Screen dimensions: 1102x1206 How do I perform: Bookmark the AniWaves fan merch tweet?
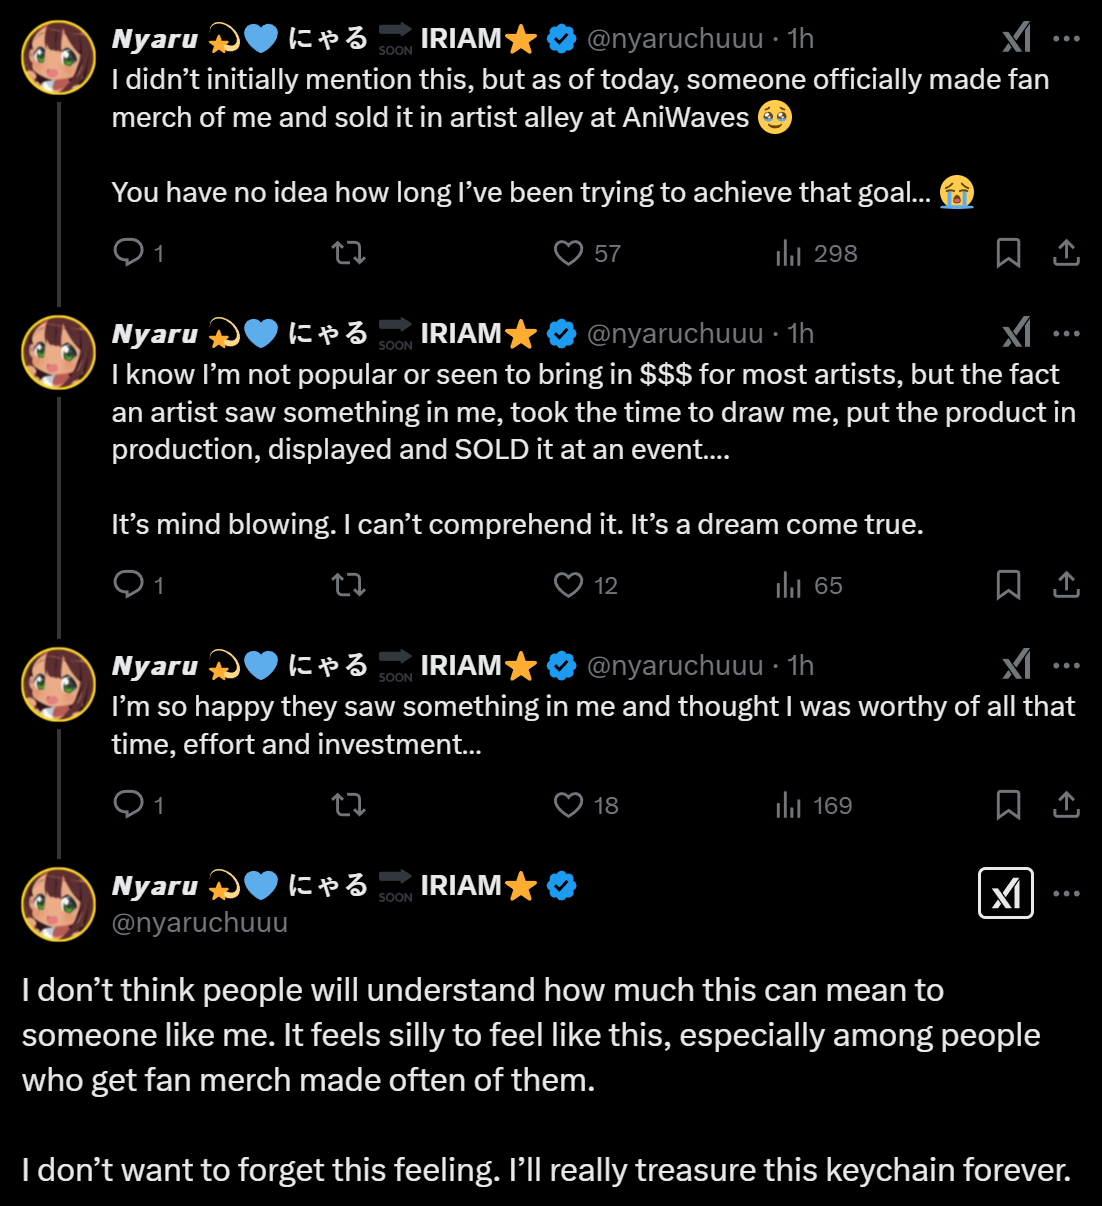1008,253
